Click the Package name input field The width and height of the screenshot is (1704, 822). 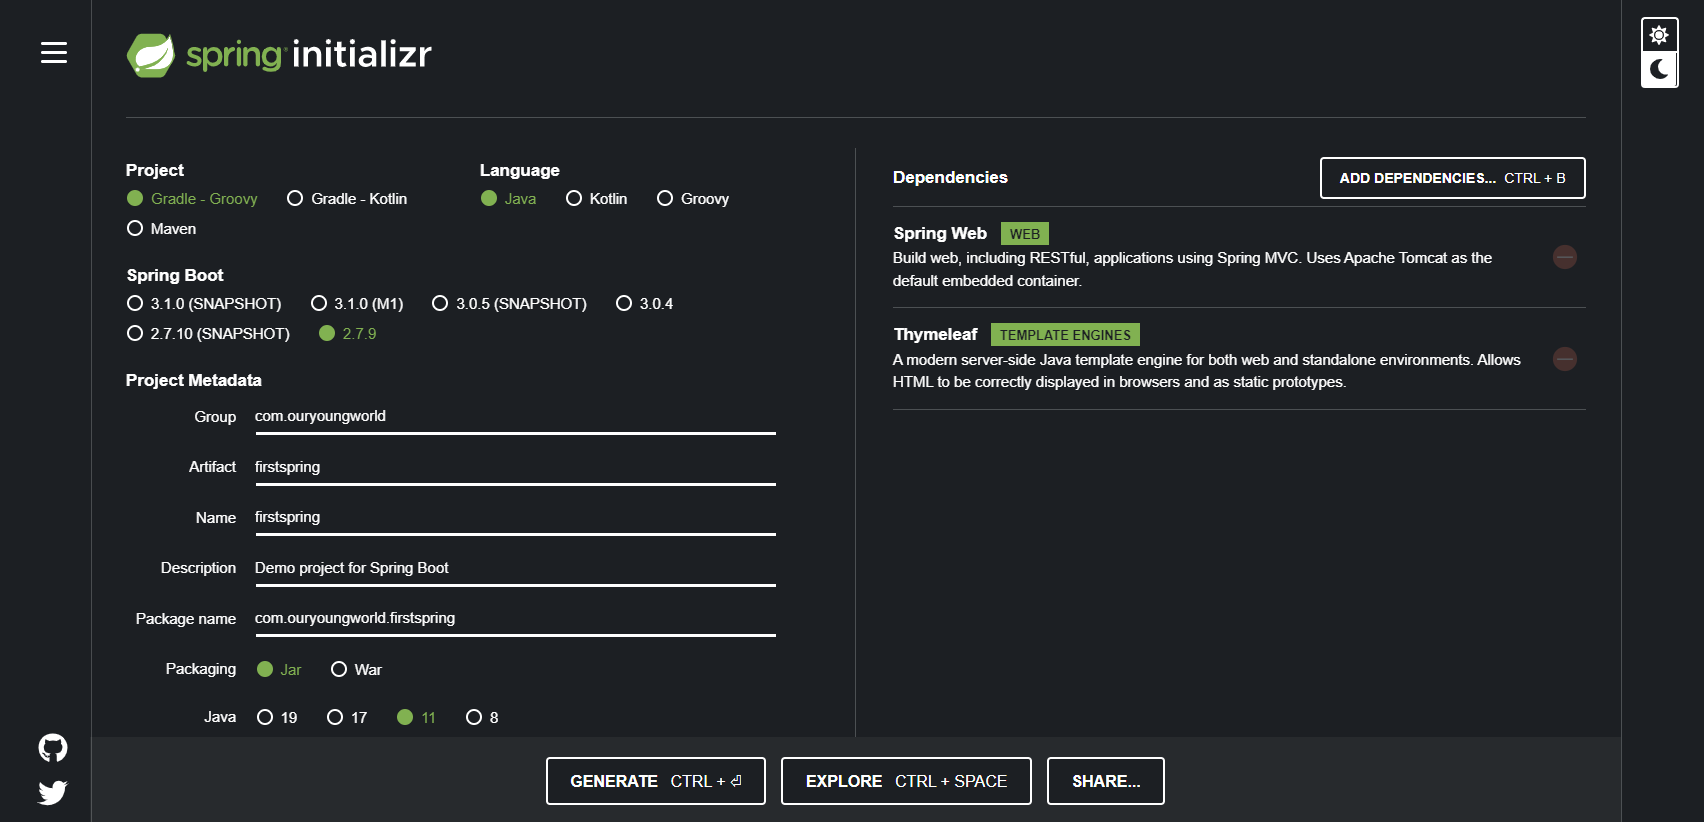click(515, 619)
